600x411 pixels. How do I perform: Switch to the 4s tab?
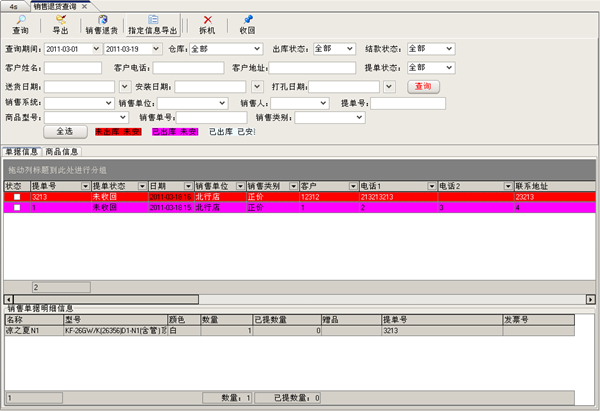point(11,6)
